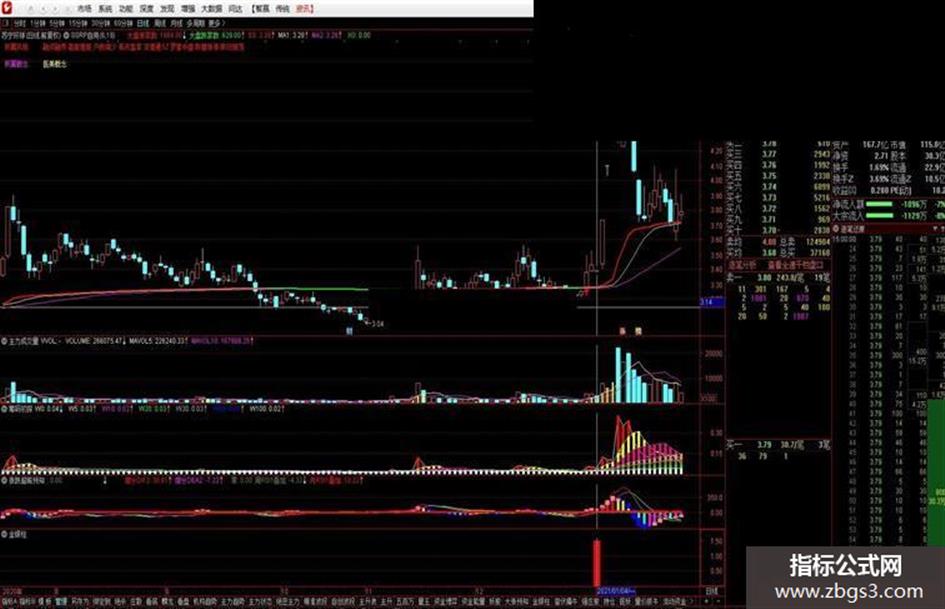
Task: Open the 问达 menu
Action: (236, 9)
